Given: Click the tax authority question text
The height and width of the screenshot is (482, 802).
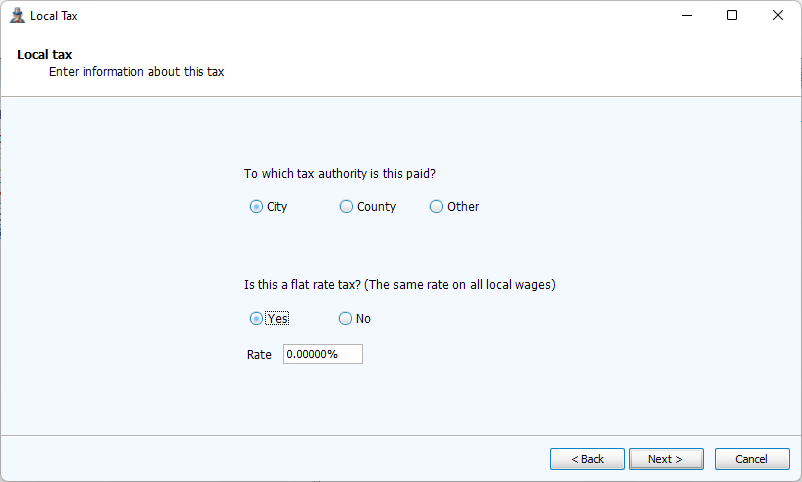Looking at the screenshot, I should coord(340,174).
